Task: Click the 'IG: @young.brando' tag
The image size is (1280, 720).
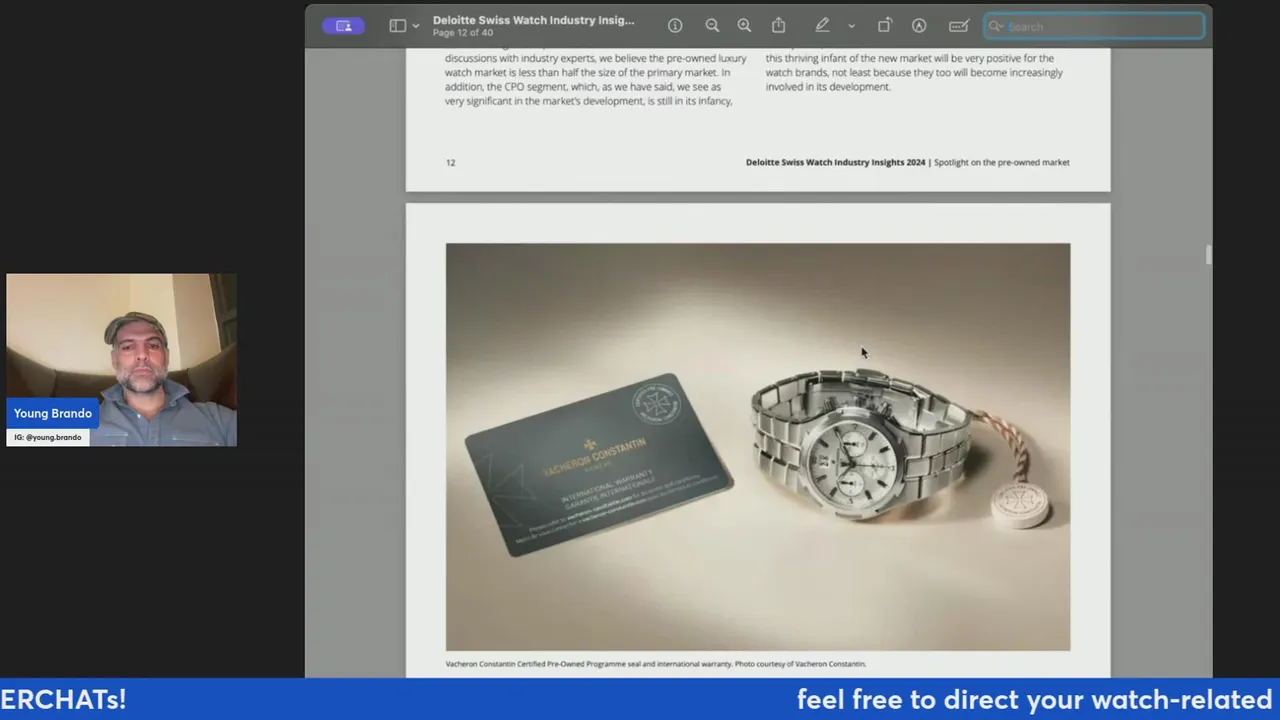Action: [48, 438]
